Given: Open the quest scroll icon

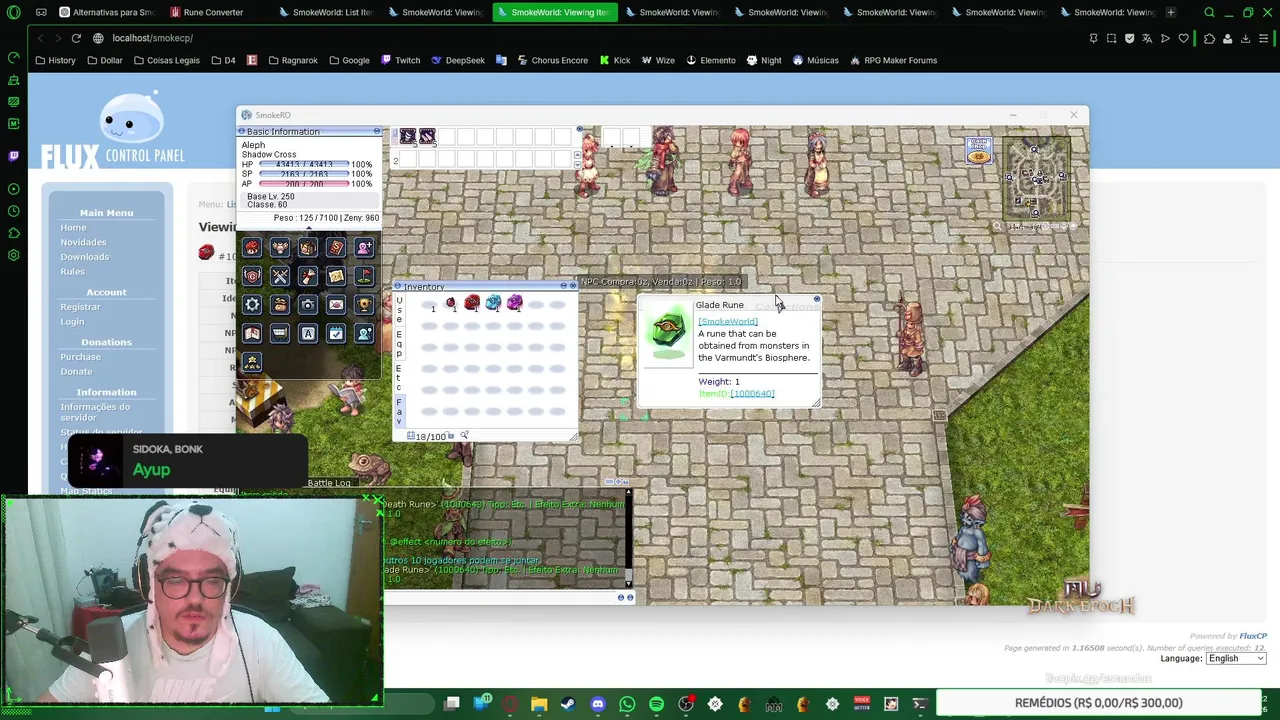Looking at the screenshot, I should point(308,276).
